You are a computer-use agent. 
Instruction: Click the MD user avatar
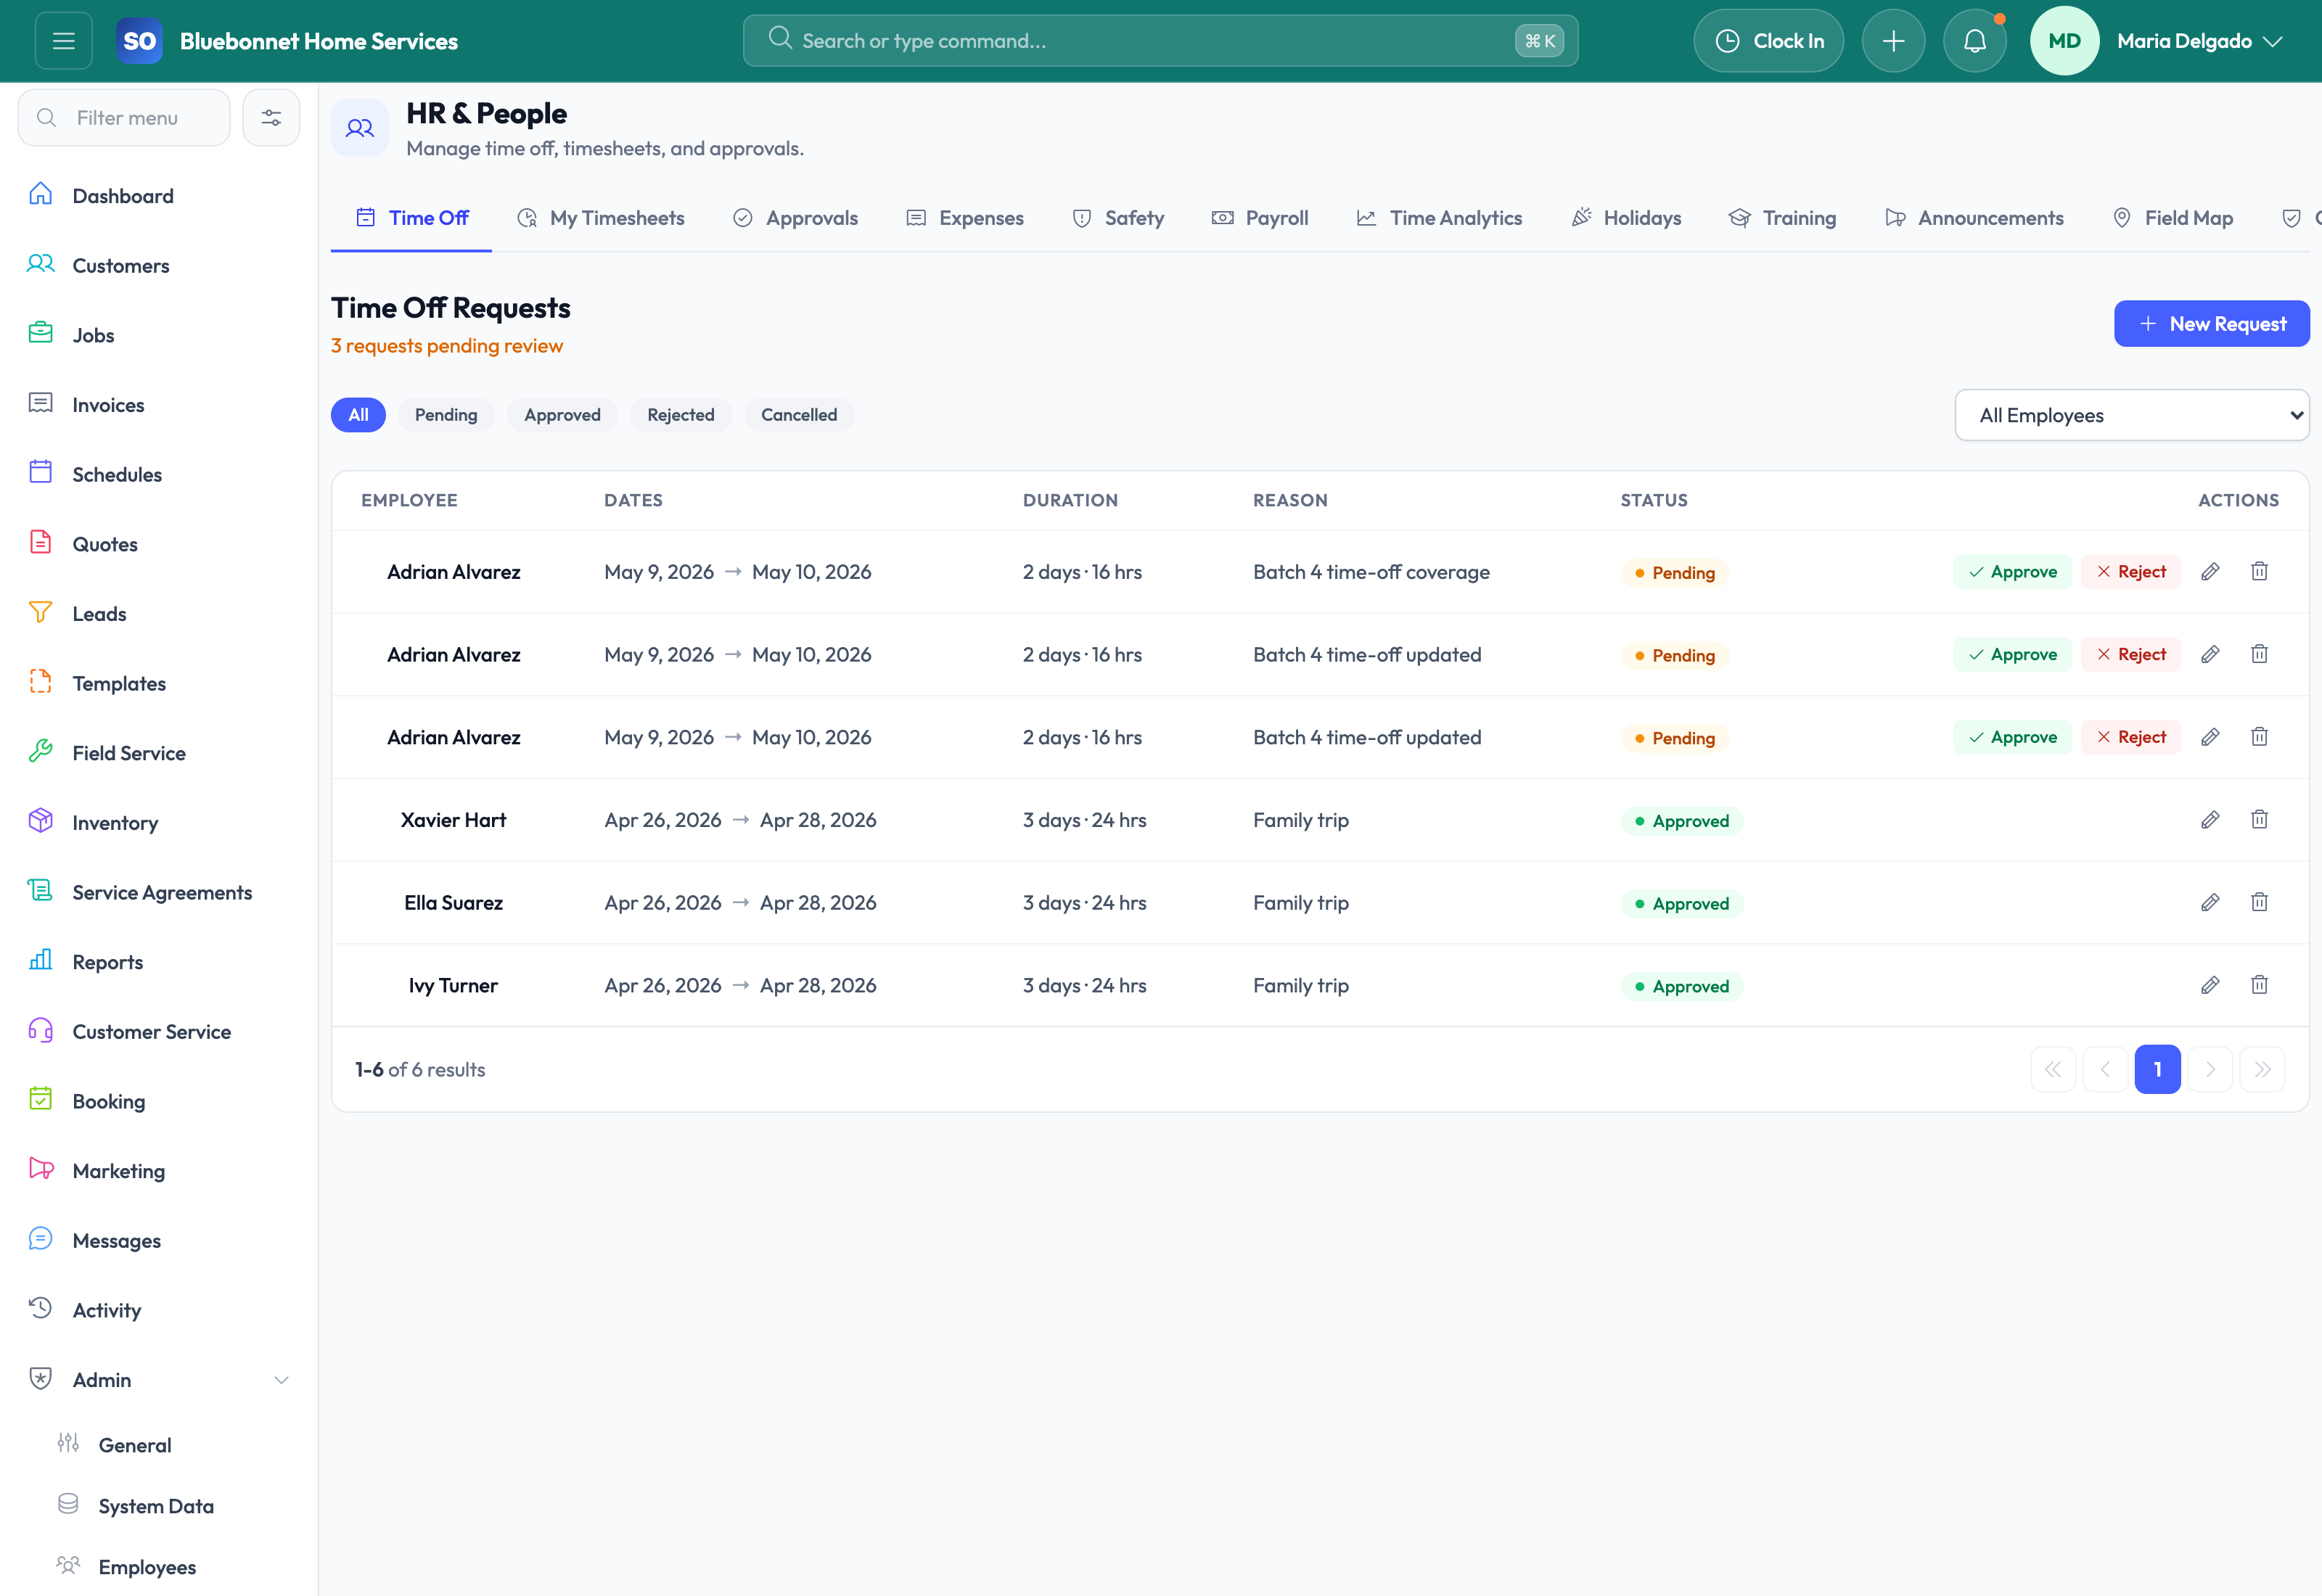(2064, 41)
